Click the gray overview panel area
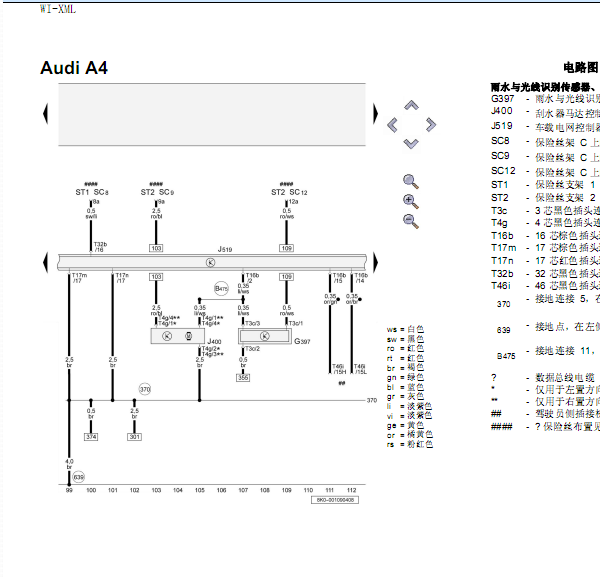Viewport: 600px width, 577px height. pyautogui.click(x=212, y=114)
